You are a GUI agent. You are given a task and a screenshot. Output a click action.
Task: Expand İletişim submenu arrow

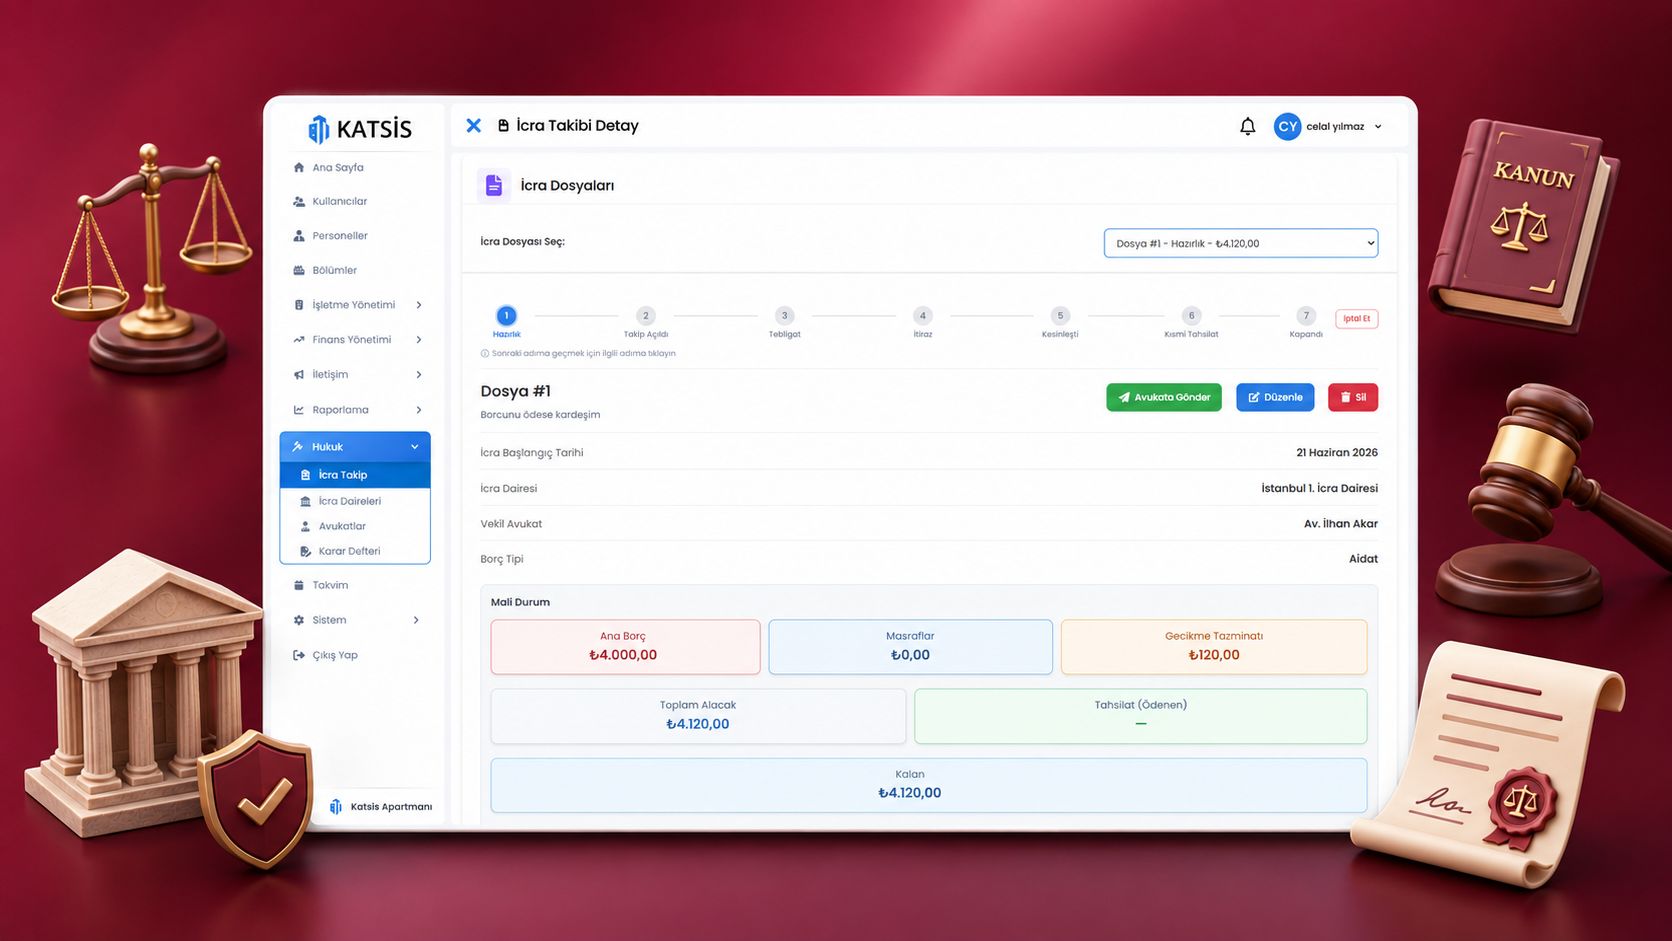click(419, 375)
